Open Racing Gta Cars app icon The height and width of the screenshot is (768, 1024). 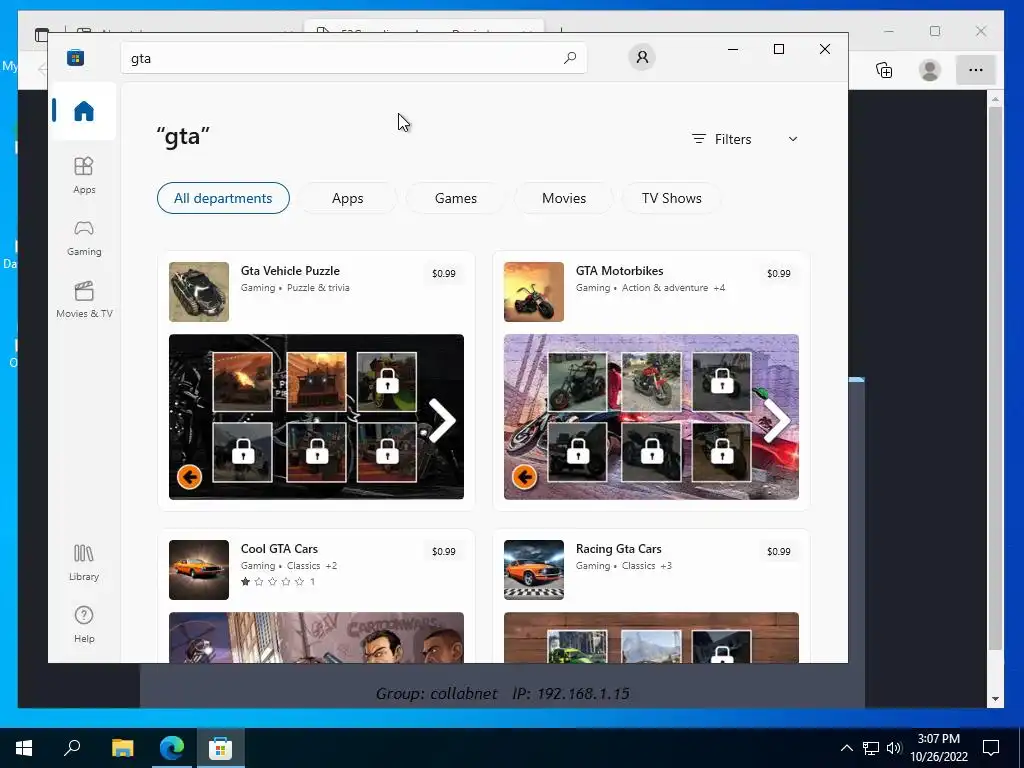(x=534, y=569)
